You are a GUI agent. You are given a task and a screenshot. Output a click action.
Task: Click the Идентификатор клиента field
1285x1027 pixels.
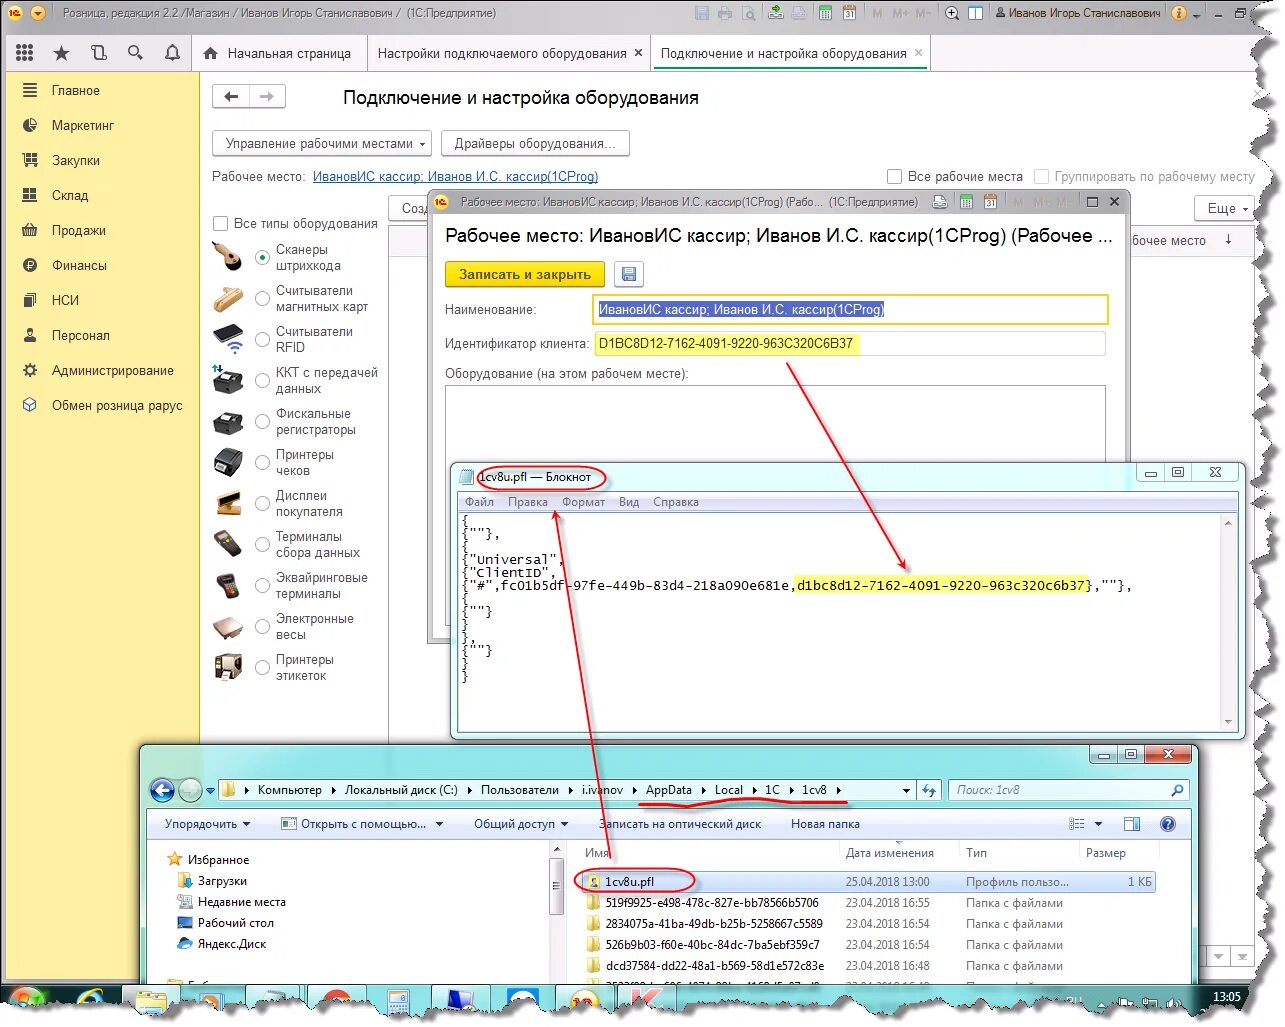click(850, 343)
